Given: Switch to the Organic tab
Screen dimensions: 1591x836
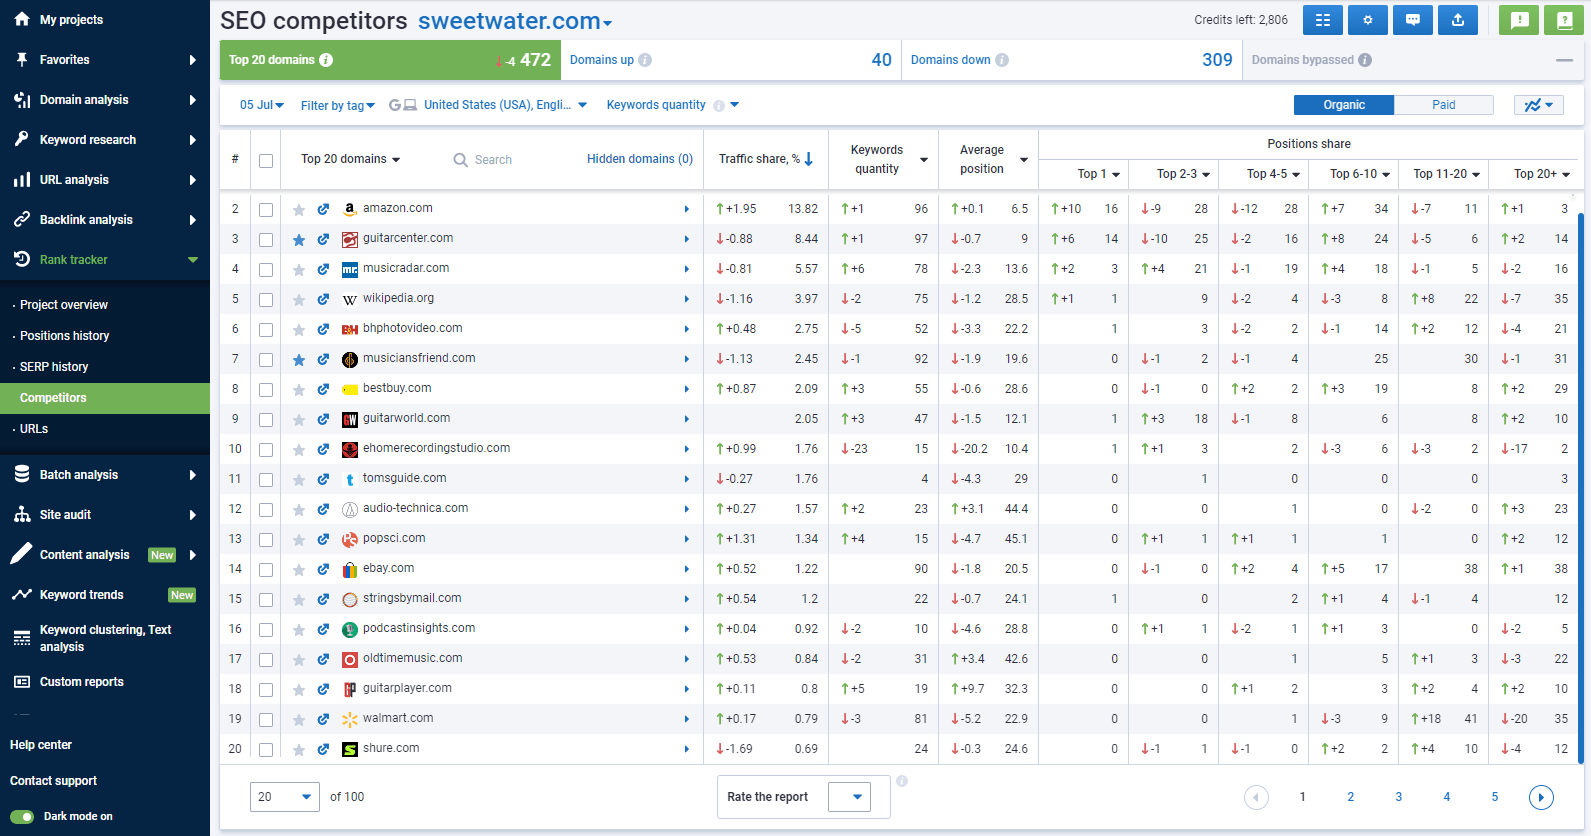Looking at the screenshot, I should pyautogui.click(x=1344, y=105).
